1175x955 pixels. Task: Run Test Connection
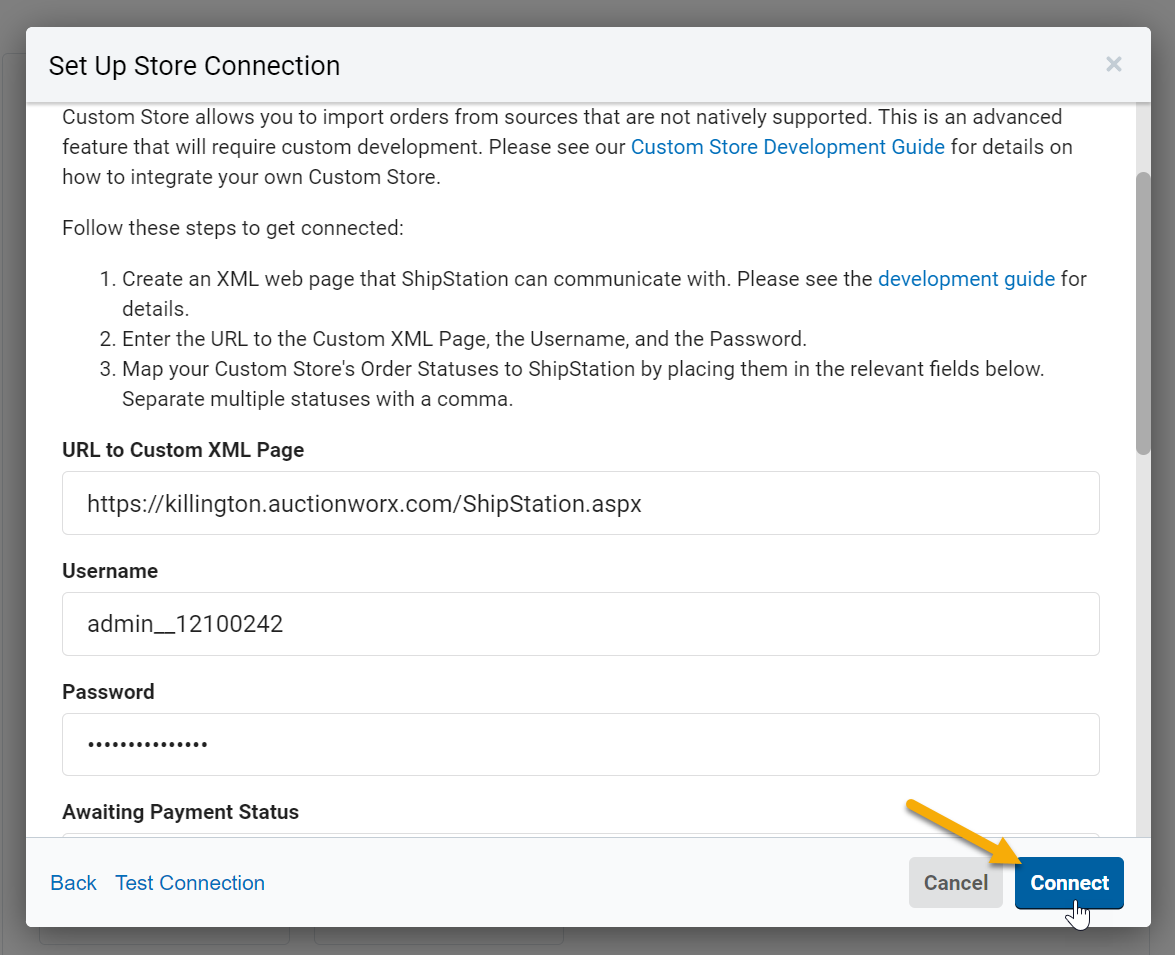pos(190,883)
